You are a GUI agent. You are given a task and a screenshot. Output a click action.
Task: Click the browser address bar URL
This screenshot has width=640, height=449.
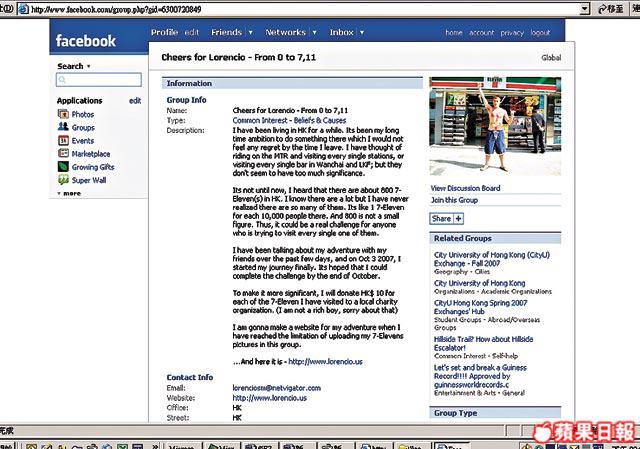point(116,9)
